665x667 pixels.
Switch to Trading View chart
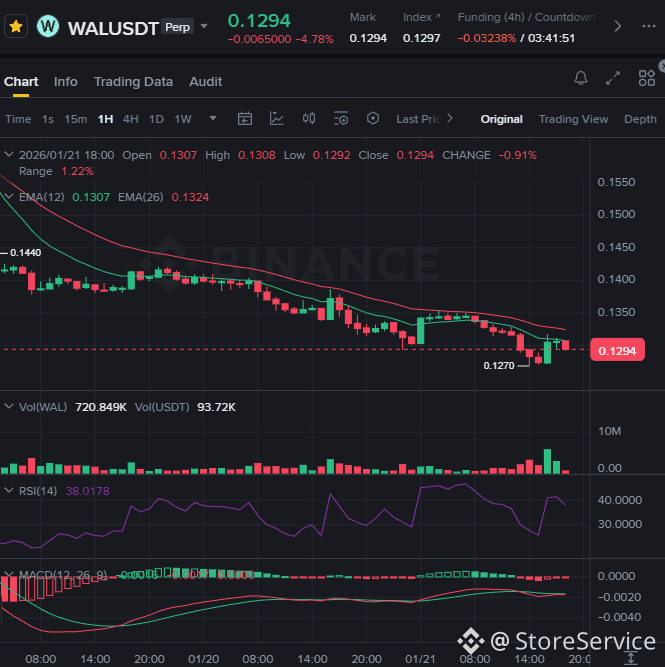tap(574, 119)
